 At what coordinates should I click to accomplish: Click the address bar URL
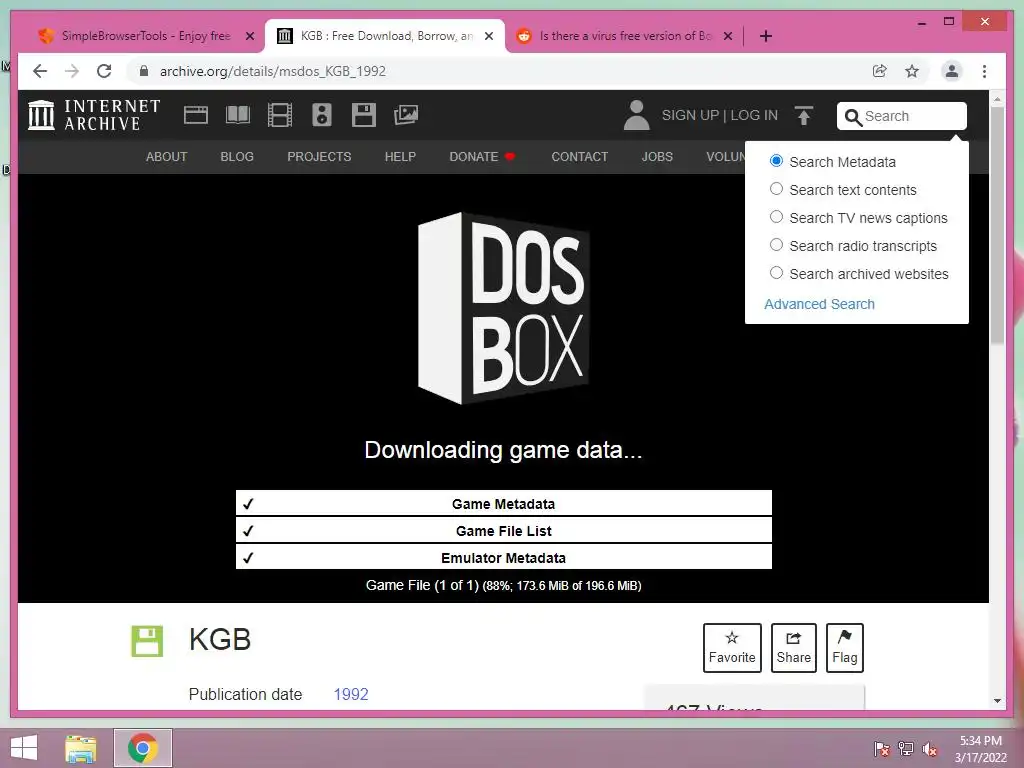click(273, 71)
